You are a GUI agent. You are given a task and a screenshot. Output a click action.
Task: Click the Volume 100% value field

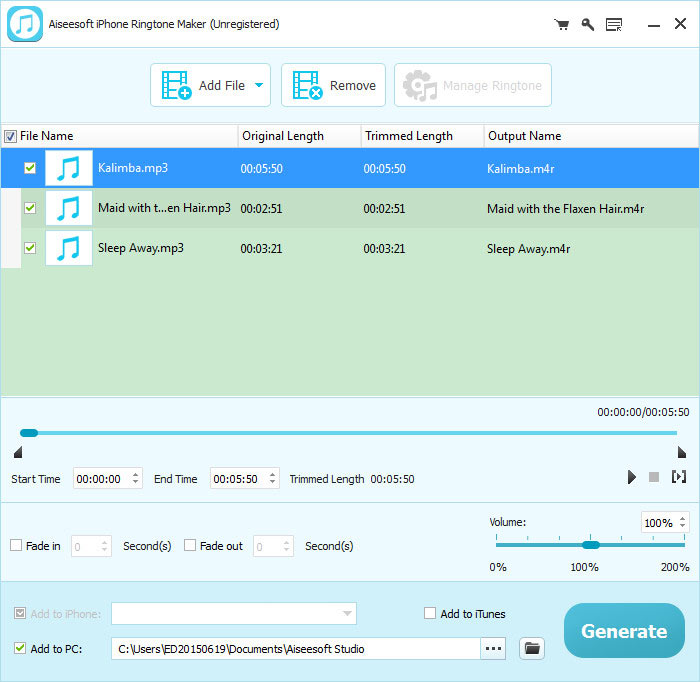(x=658, y=523)
